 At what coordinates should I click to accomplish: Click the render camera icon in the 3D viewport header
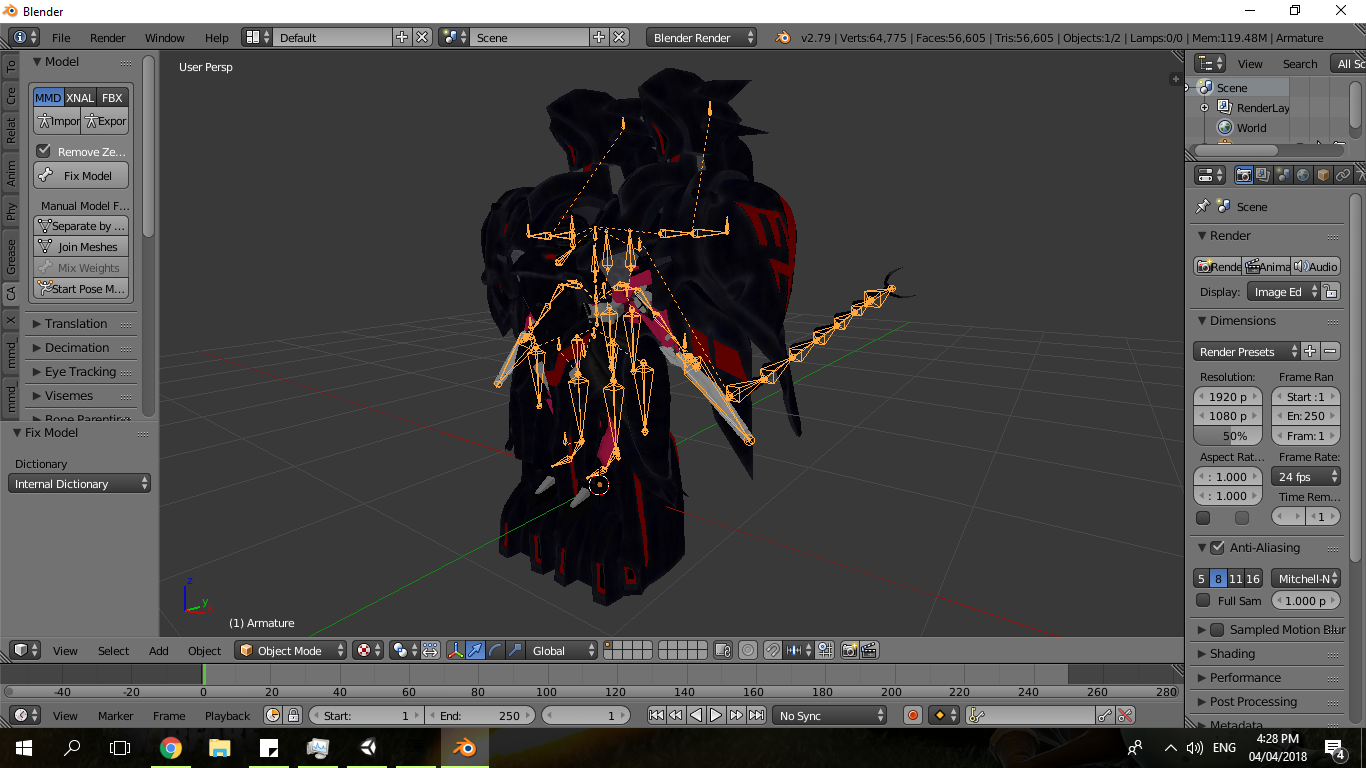[849, 650]
